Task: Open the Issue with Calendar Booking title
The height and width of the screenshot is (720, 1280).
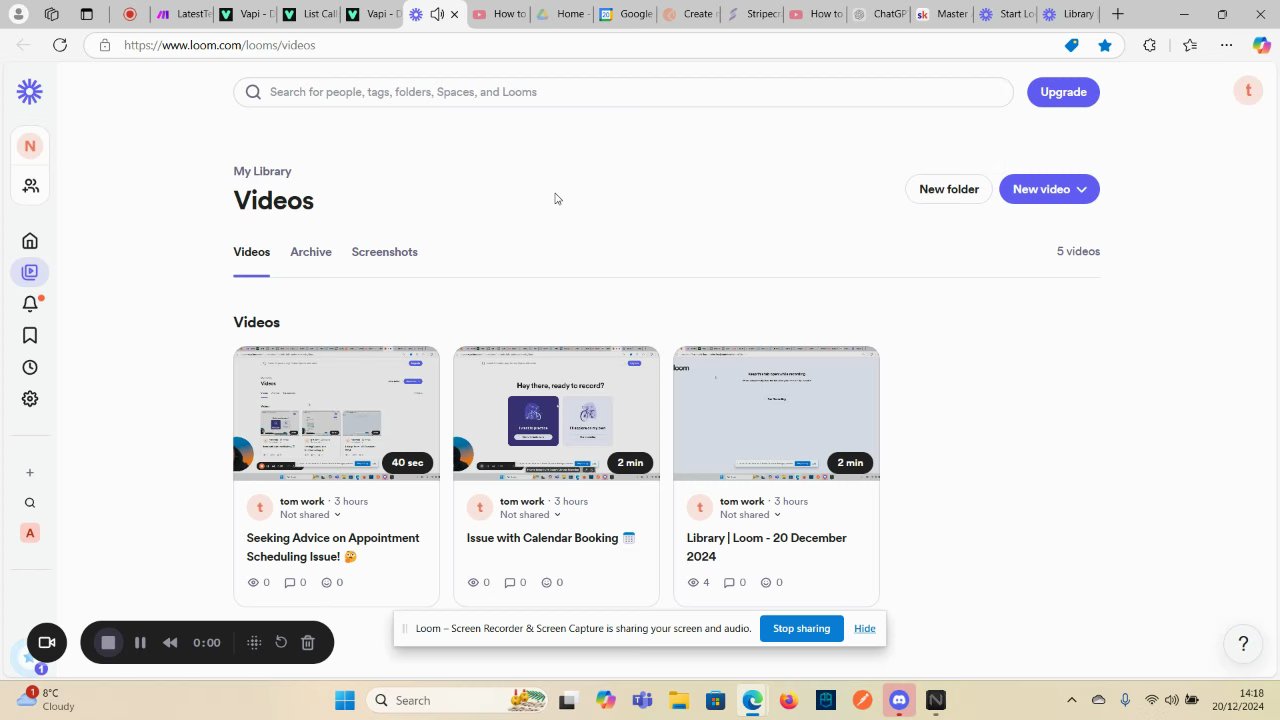Action: pyautogui.click(x=551, y=538)
